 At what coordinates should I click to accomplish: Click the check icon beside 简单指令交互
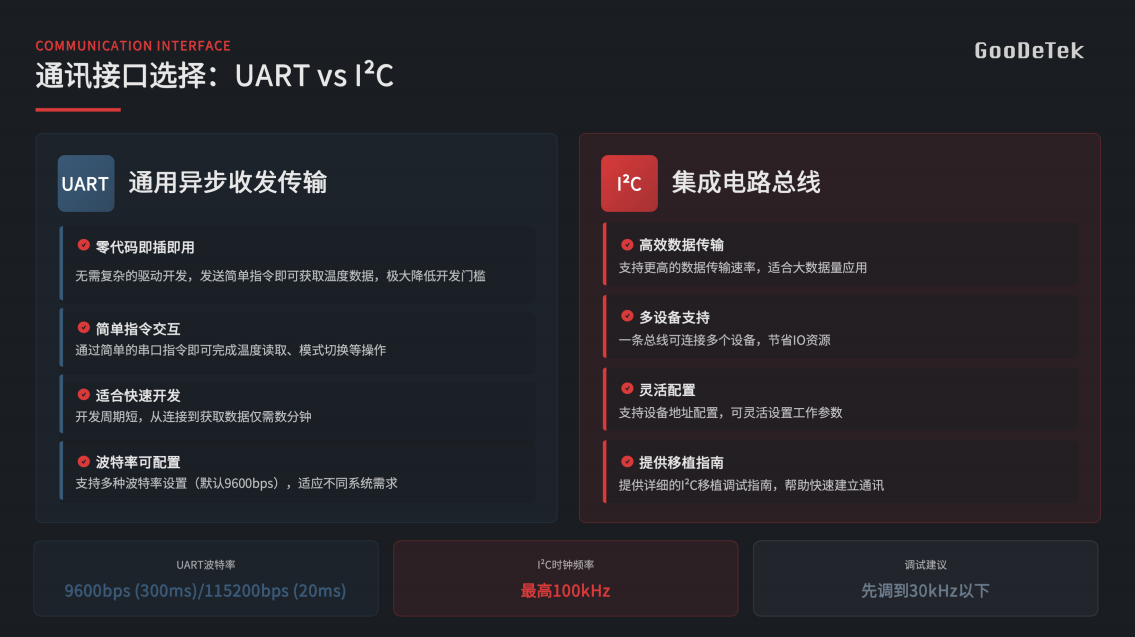coord(84,327)
